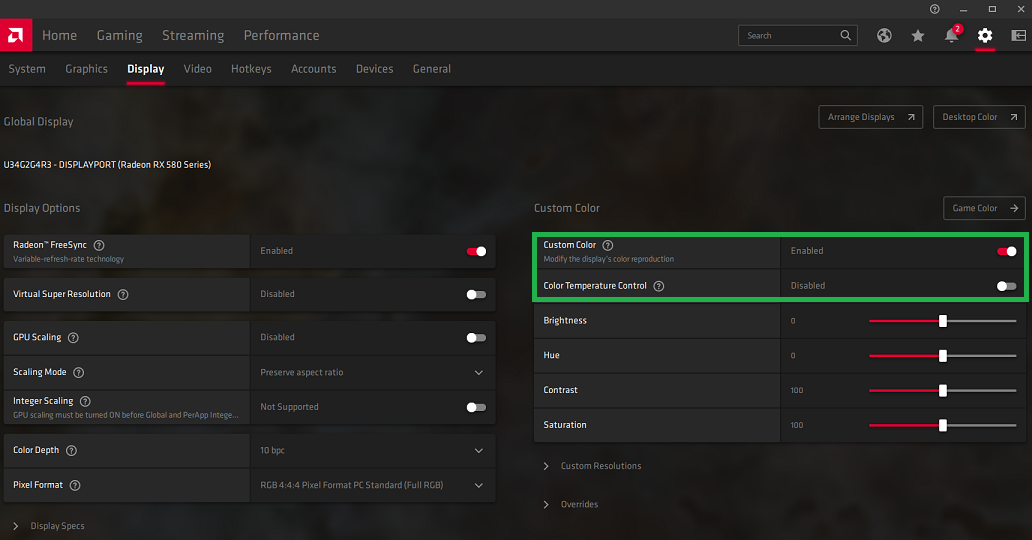Switch to Graphics settings tab

[x=86, y=69]
